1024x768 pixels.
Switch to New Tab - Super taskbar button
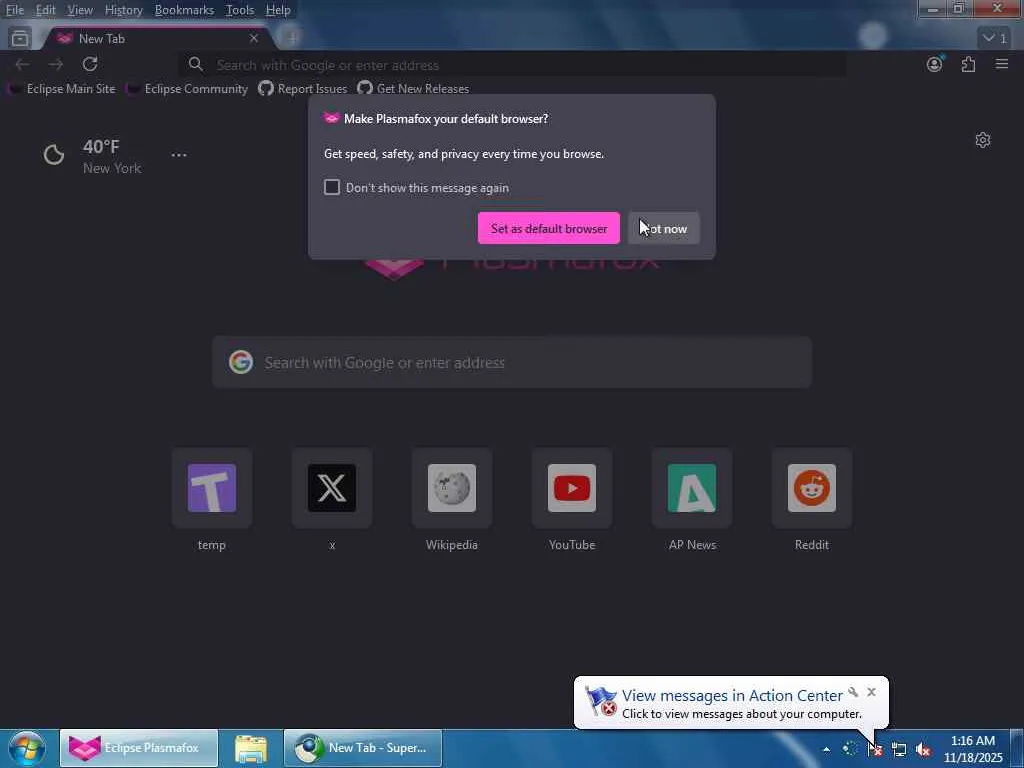(x=363, y=748)
